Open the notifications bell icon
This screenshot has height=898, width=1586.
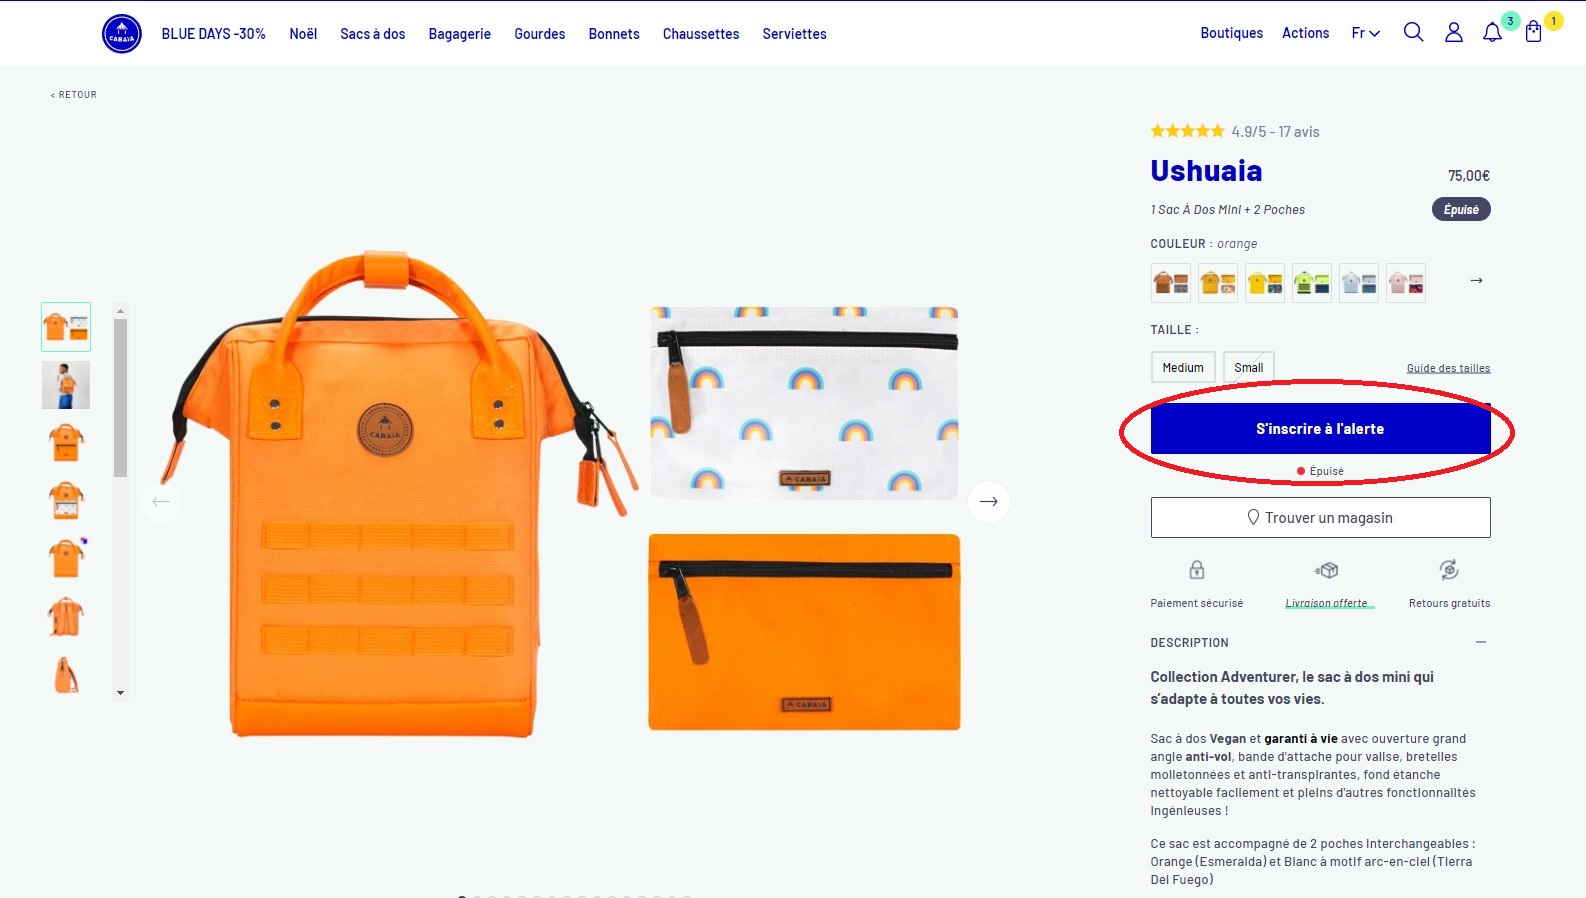pos(1492,32)
